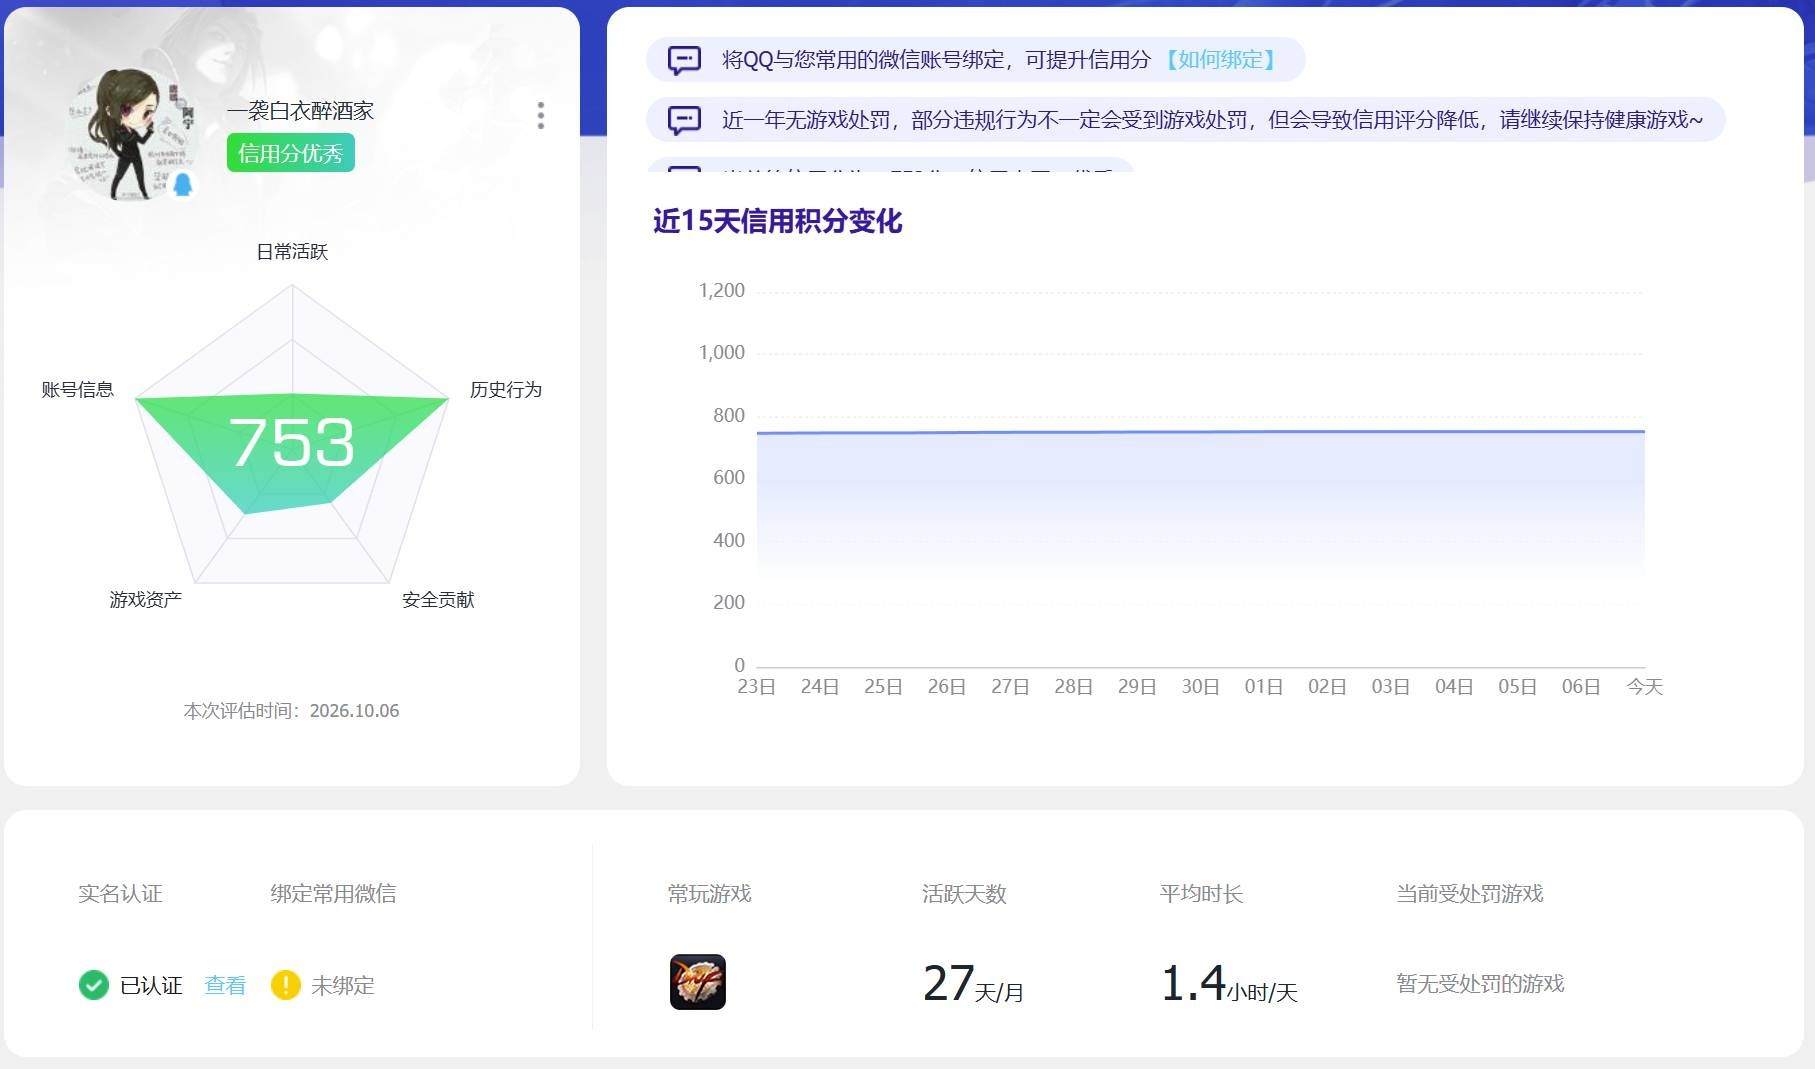Click the username 一袭白衣醉酒家
The height and width of the screenshot is (1069, 1815).
click(x=300, y=110)
